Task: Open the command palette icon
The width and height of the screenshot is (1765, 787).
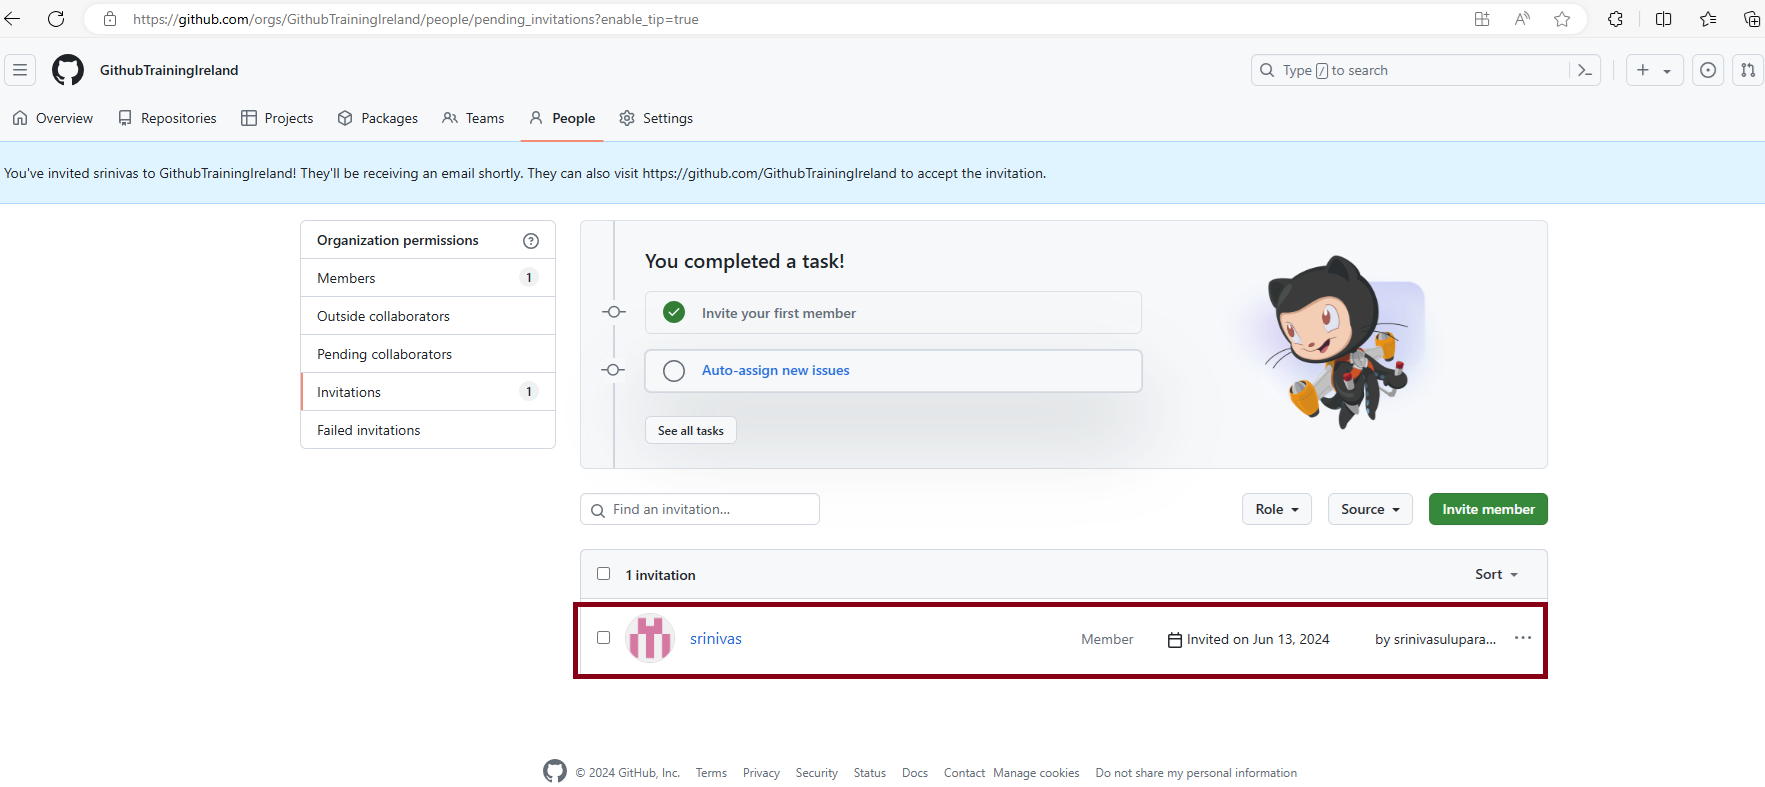Action: click(x=1585, y=70)
